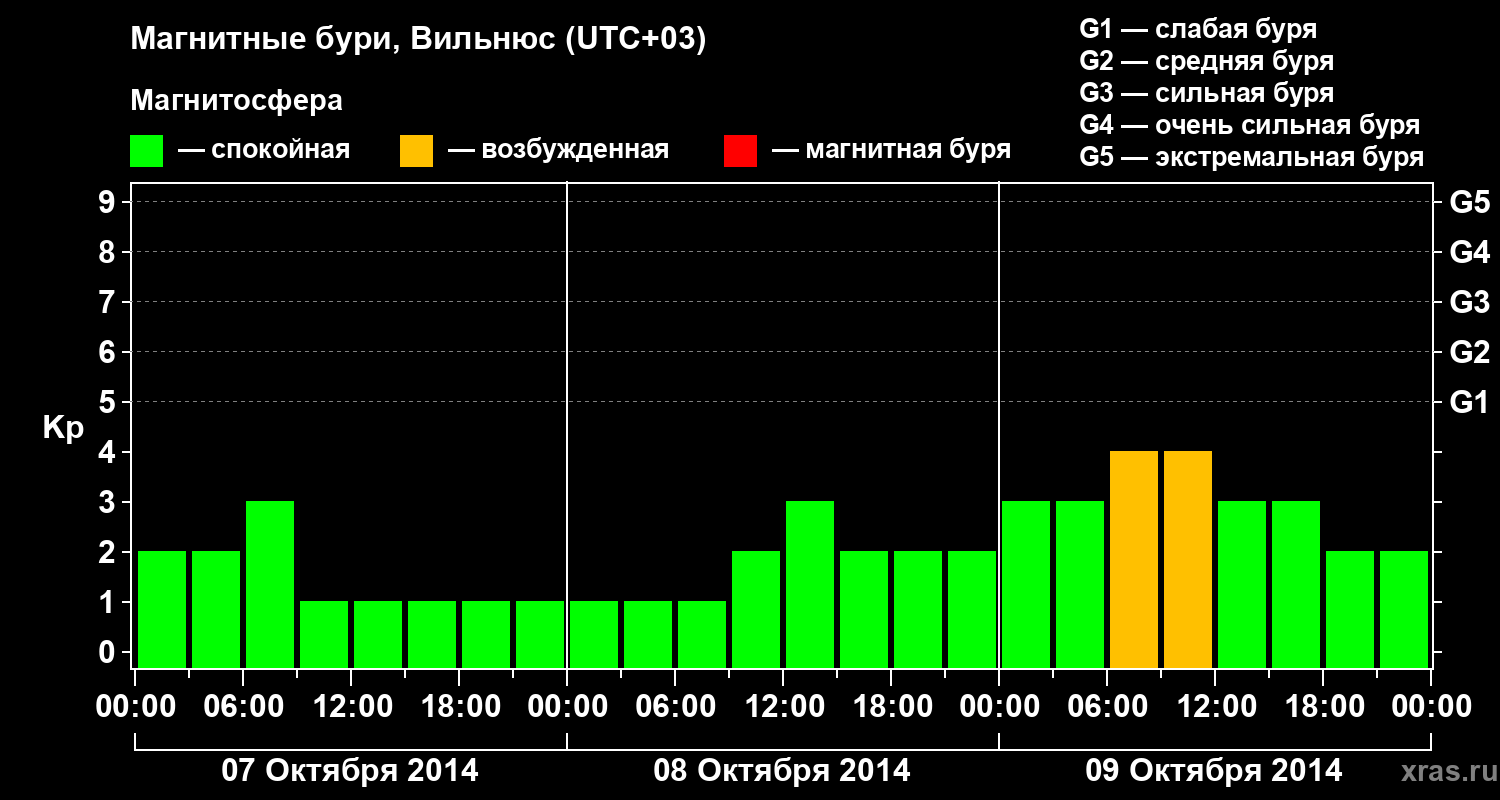
Task: Click the orange bar starting at 06:00, 09 Октября
Action: coord(1134,559)
